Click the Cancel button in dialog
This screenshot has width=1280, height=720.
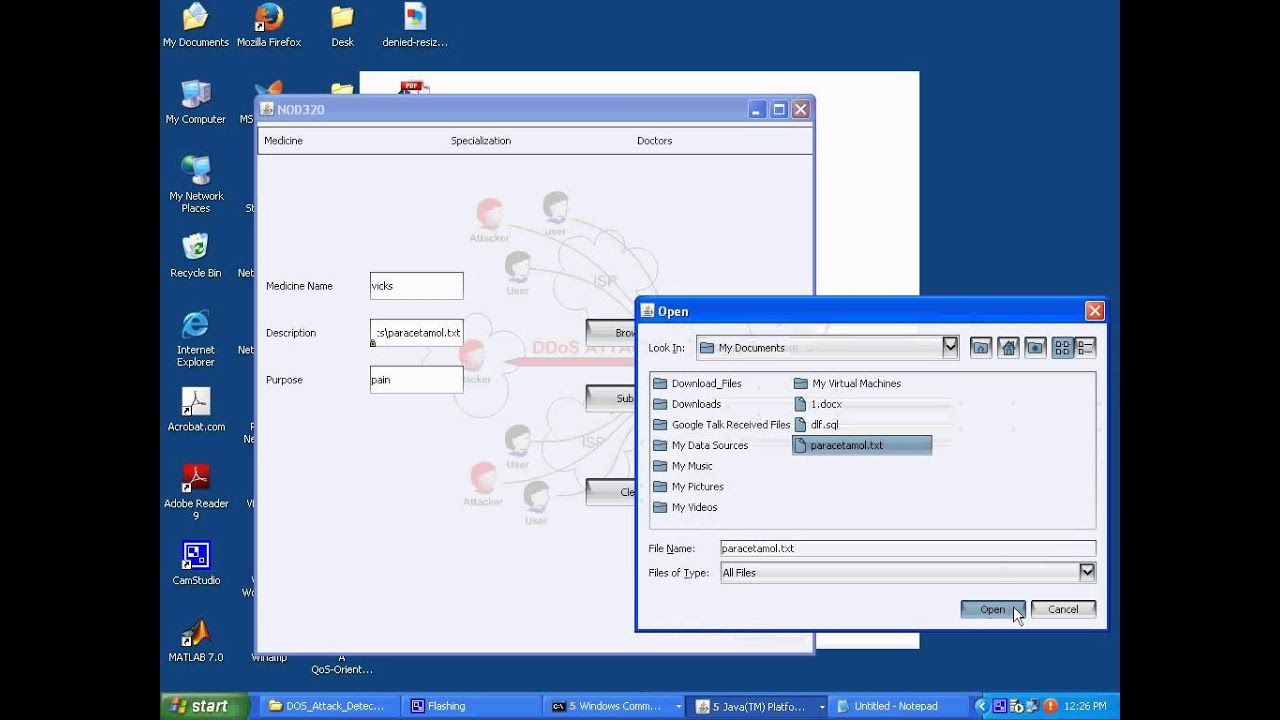point(1063,609)
